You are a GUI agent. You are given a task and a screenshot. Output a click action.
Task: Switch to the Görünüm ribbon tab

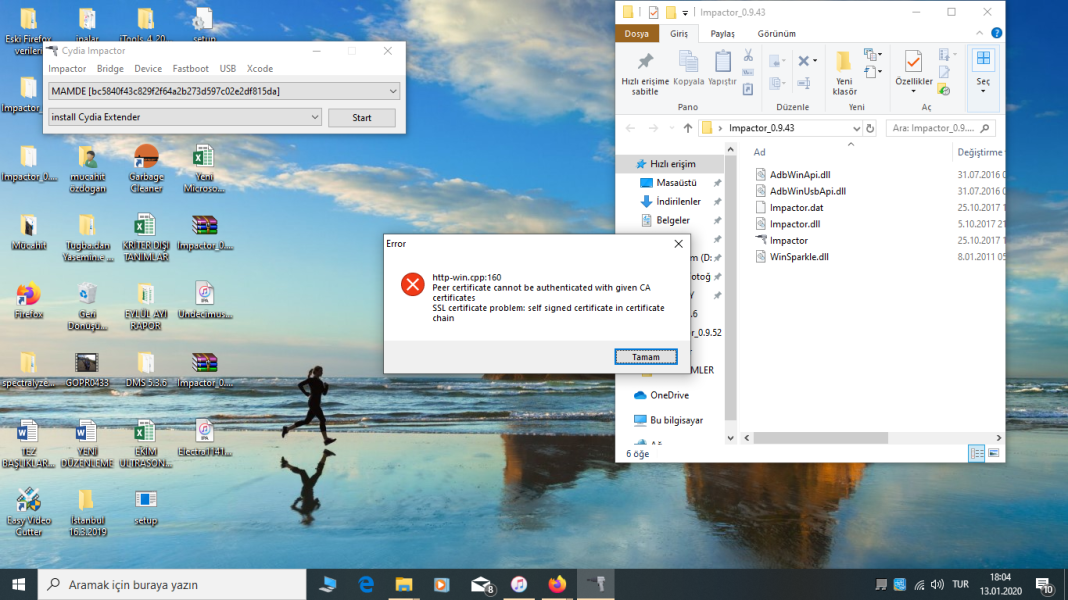776,33
